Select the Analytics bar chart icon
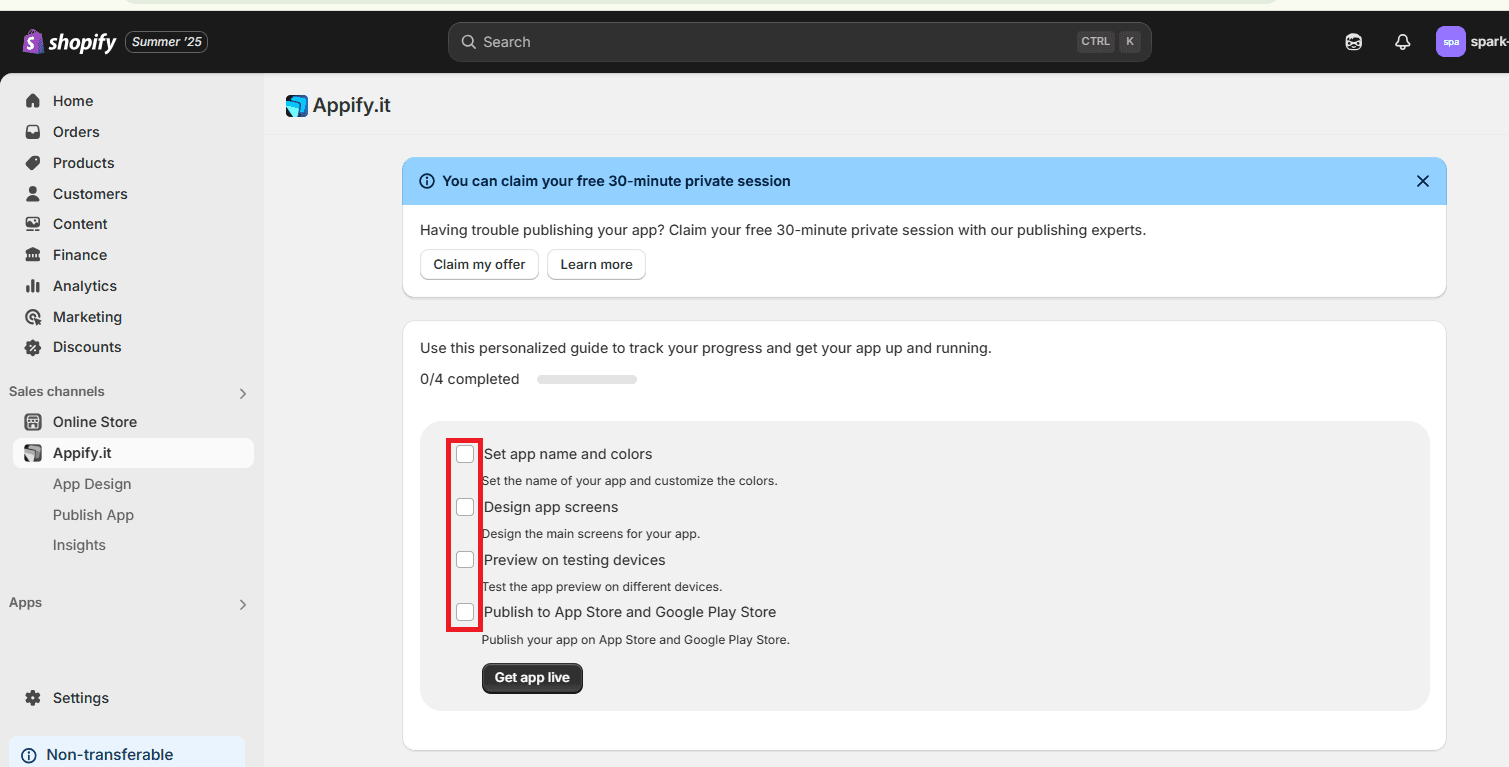1509x767 pixels. (33, 286)
